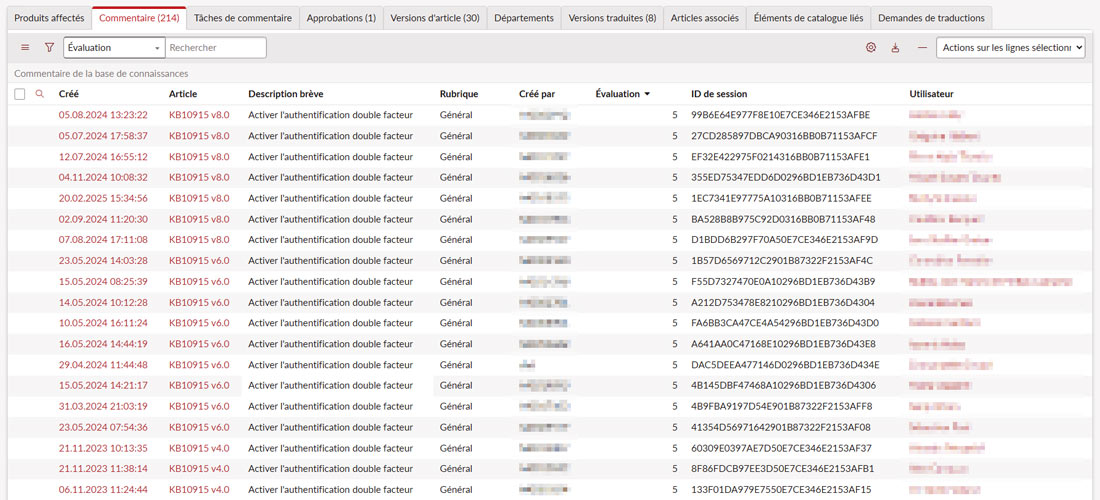Switch to Produits affectés tab
1100x500 pixels.
pos(48,18)
